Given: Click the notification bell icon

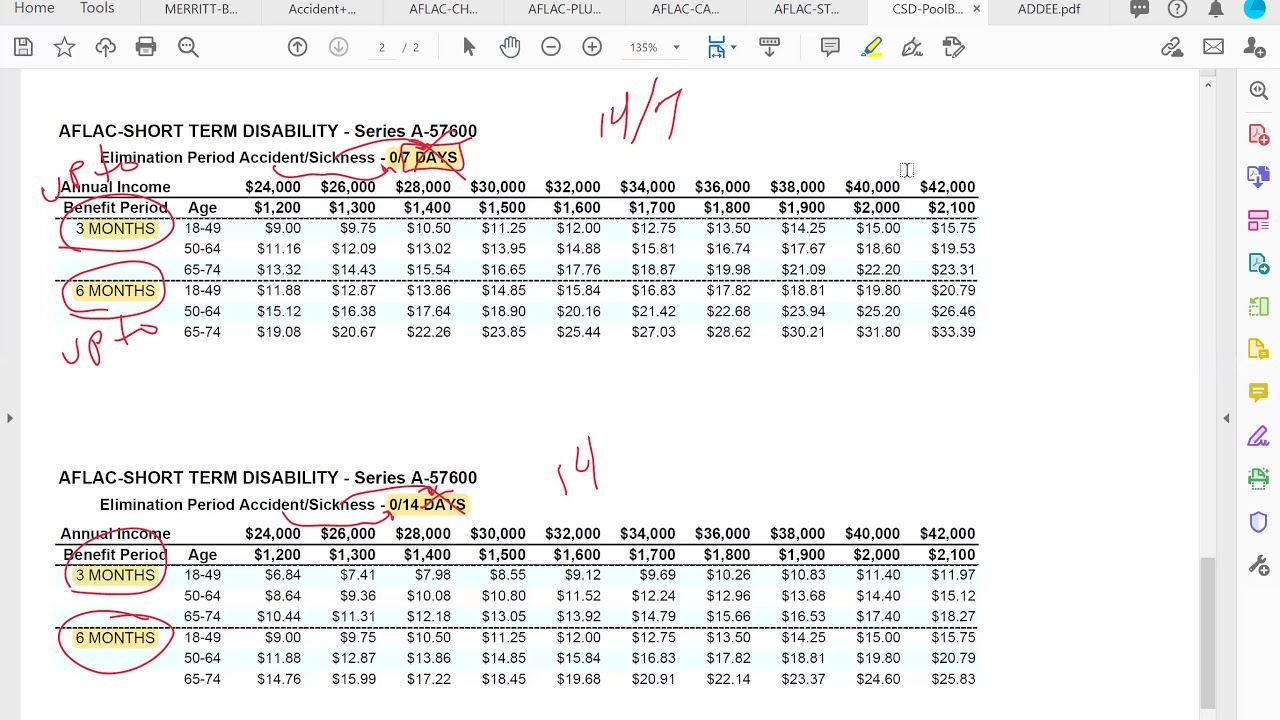Looking at the screenshot, I should pos(1216,9).
